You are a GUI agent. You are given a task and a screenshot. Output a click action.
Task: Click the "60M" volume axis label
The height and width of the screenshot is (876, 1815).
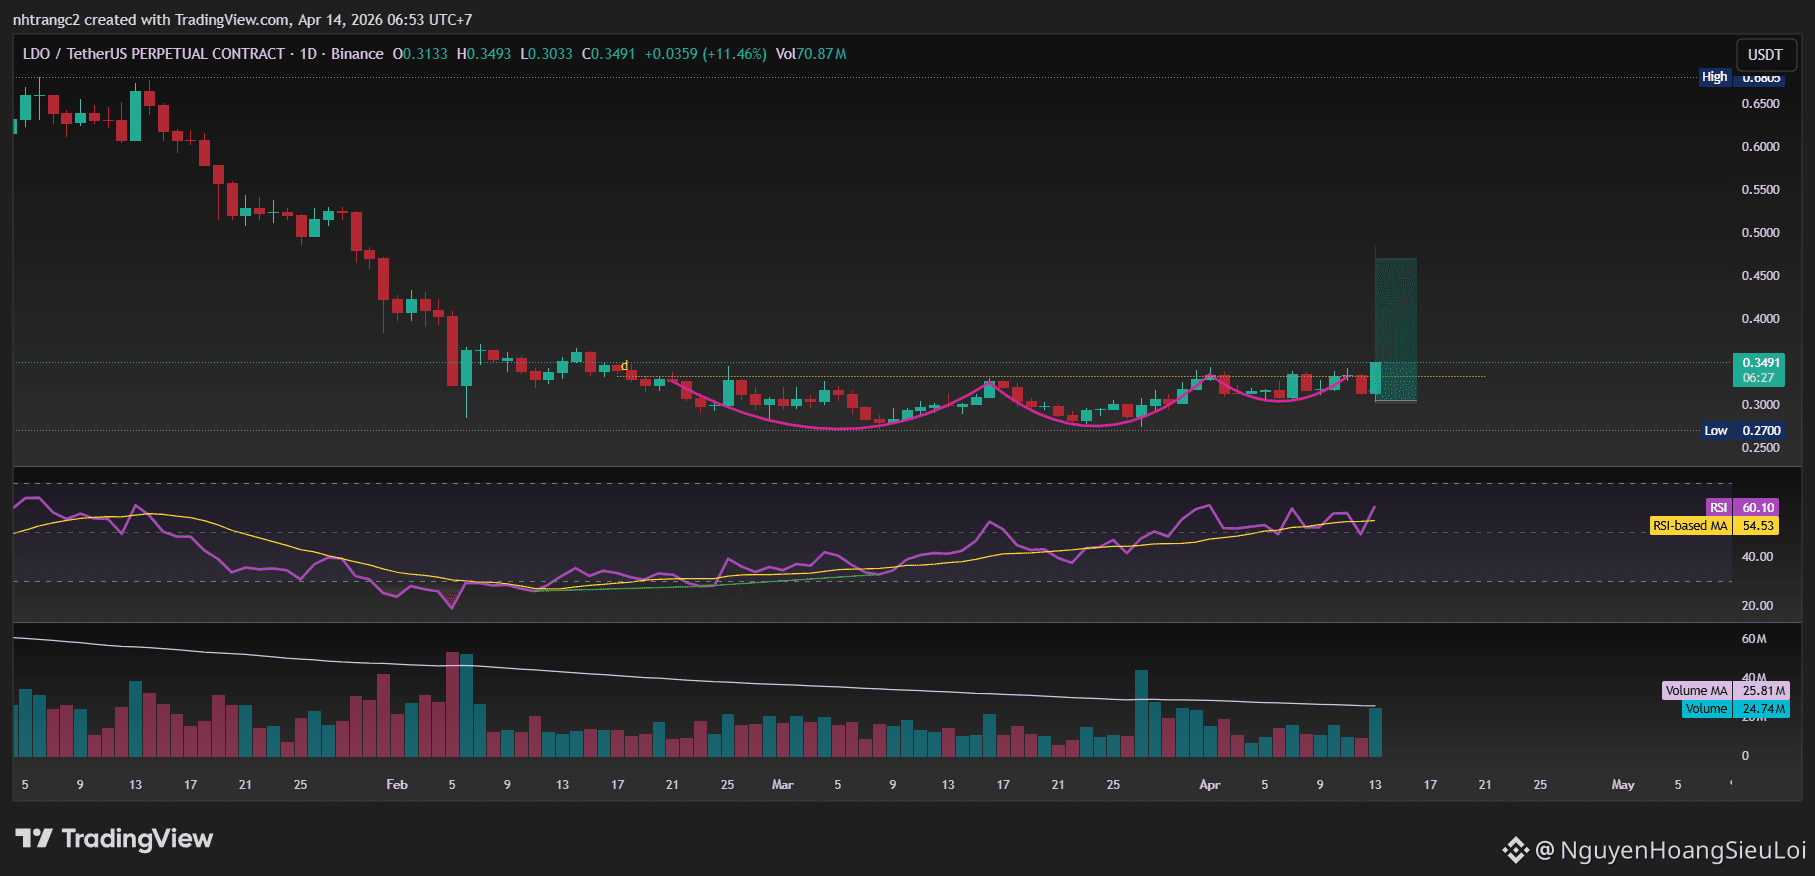1754,639
